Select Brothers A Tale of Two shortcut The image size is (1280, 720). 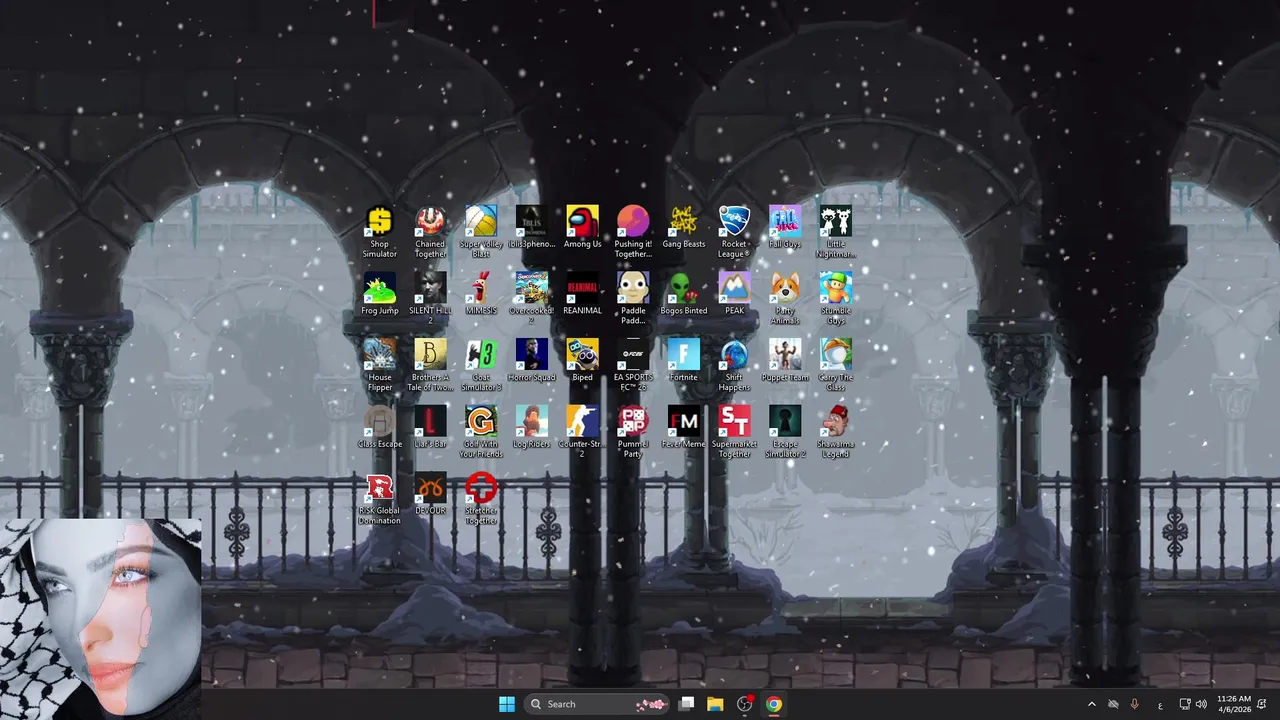tap(431, 366)
